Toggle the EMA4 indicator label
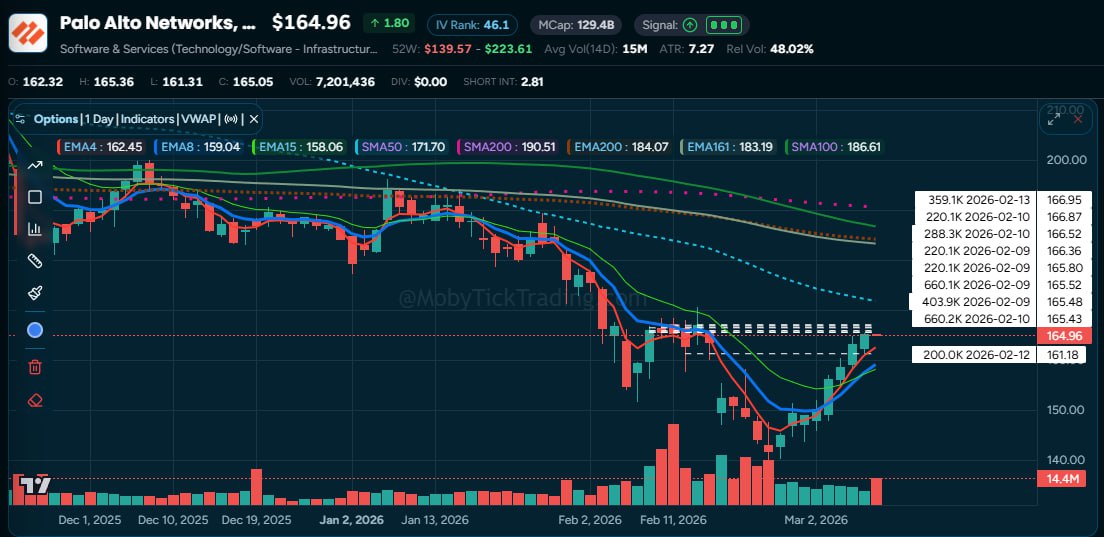 102,147
